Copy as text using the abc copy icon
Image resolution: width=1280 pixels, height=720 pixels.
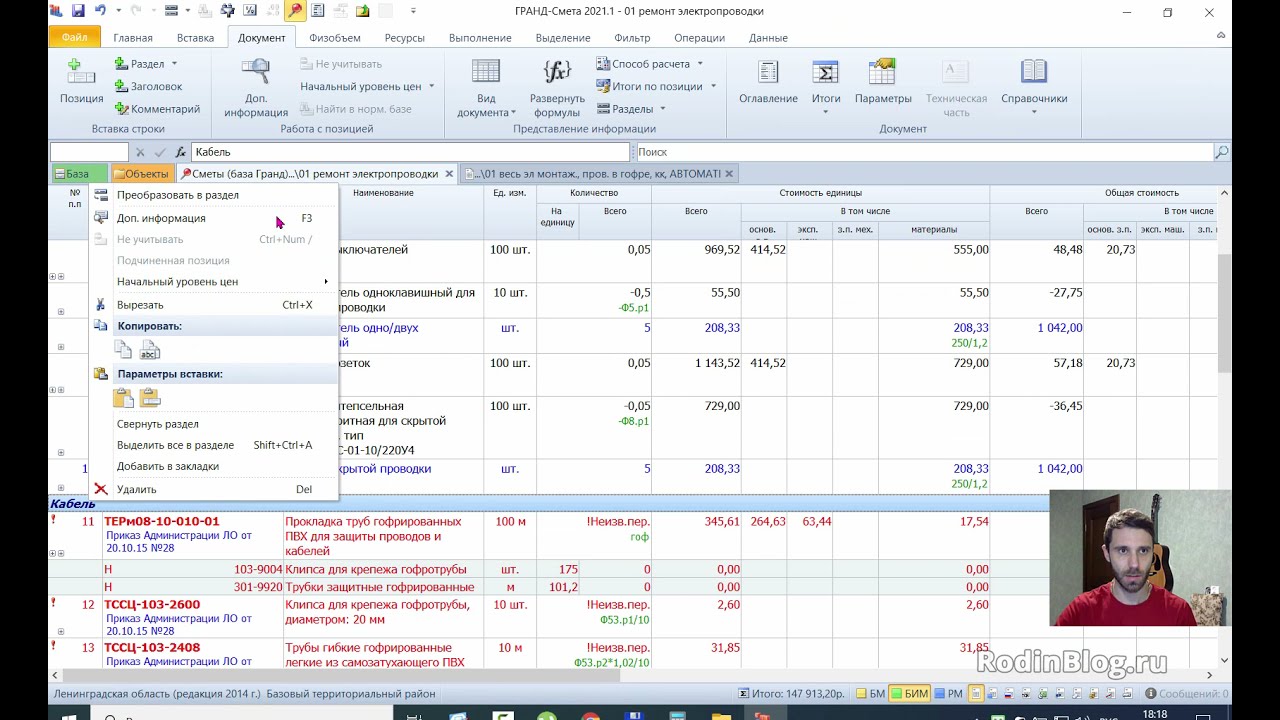point(150,349)
